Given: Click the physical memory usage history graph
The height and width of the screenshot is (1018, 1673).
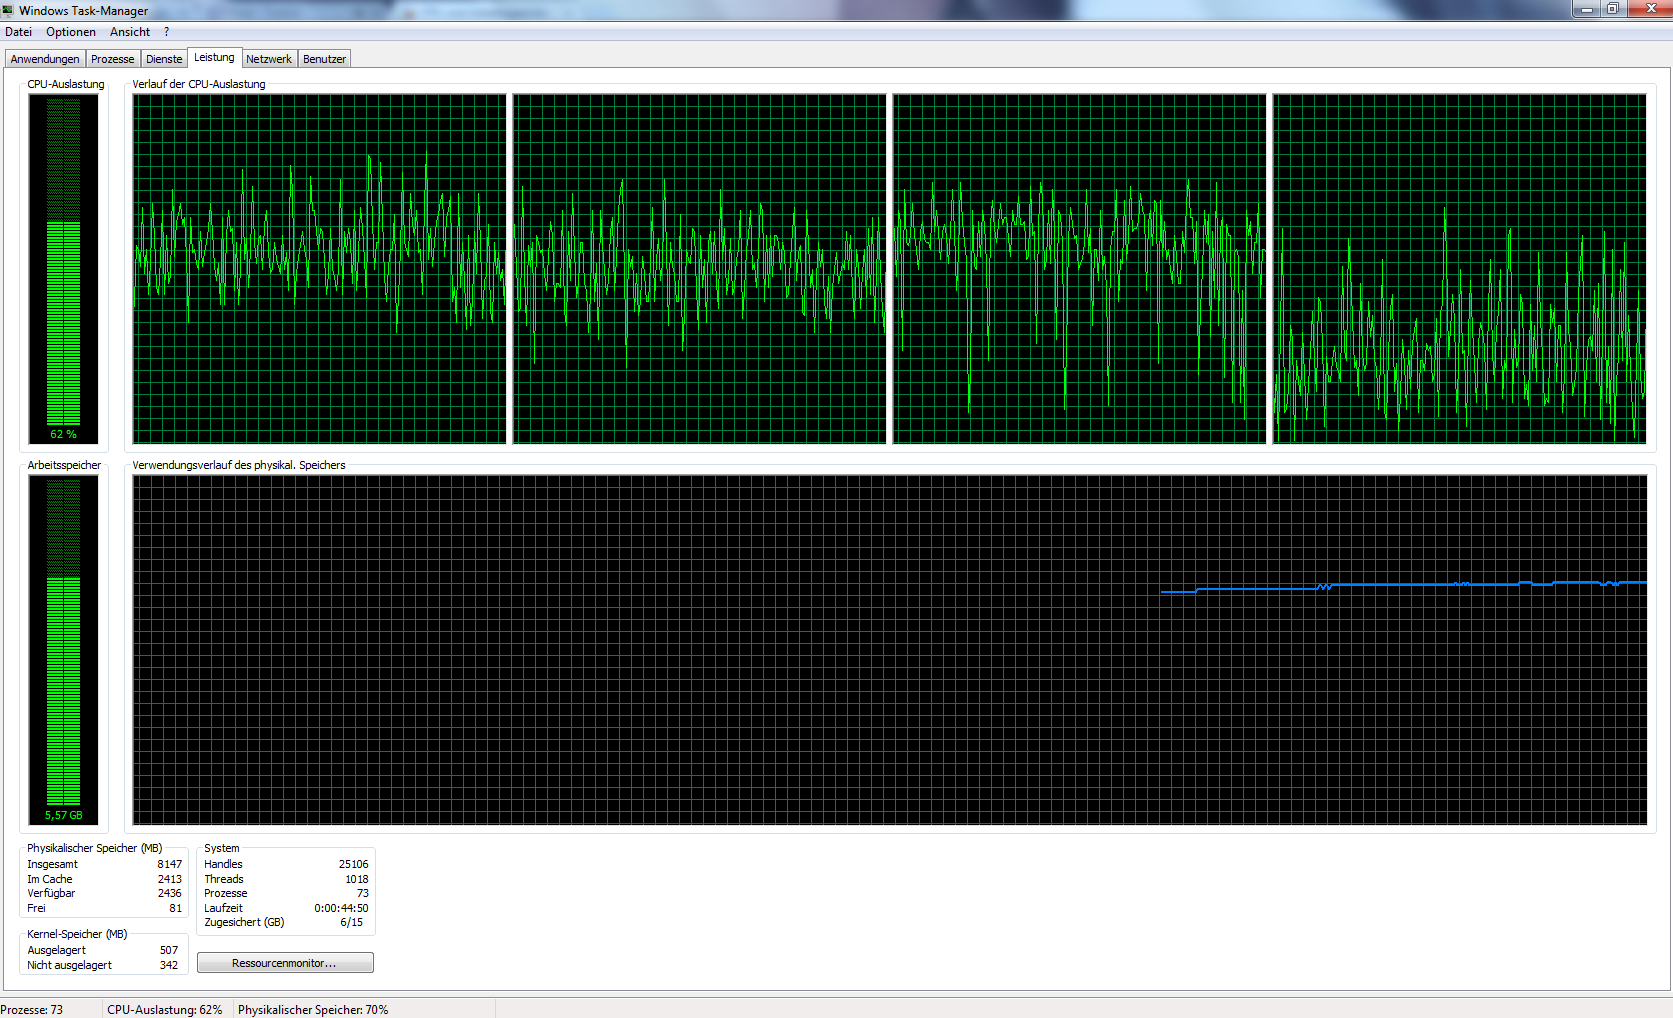Looking at the screenshot, I should [890, 650].
